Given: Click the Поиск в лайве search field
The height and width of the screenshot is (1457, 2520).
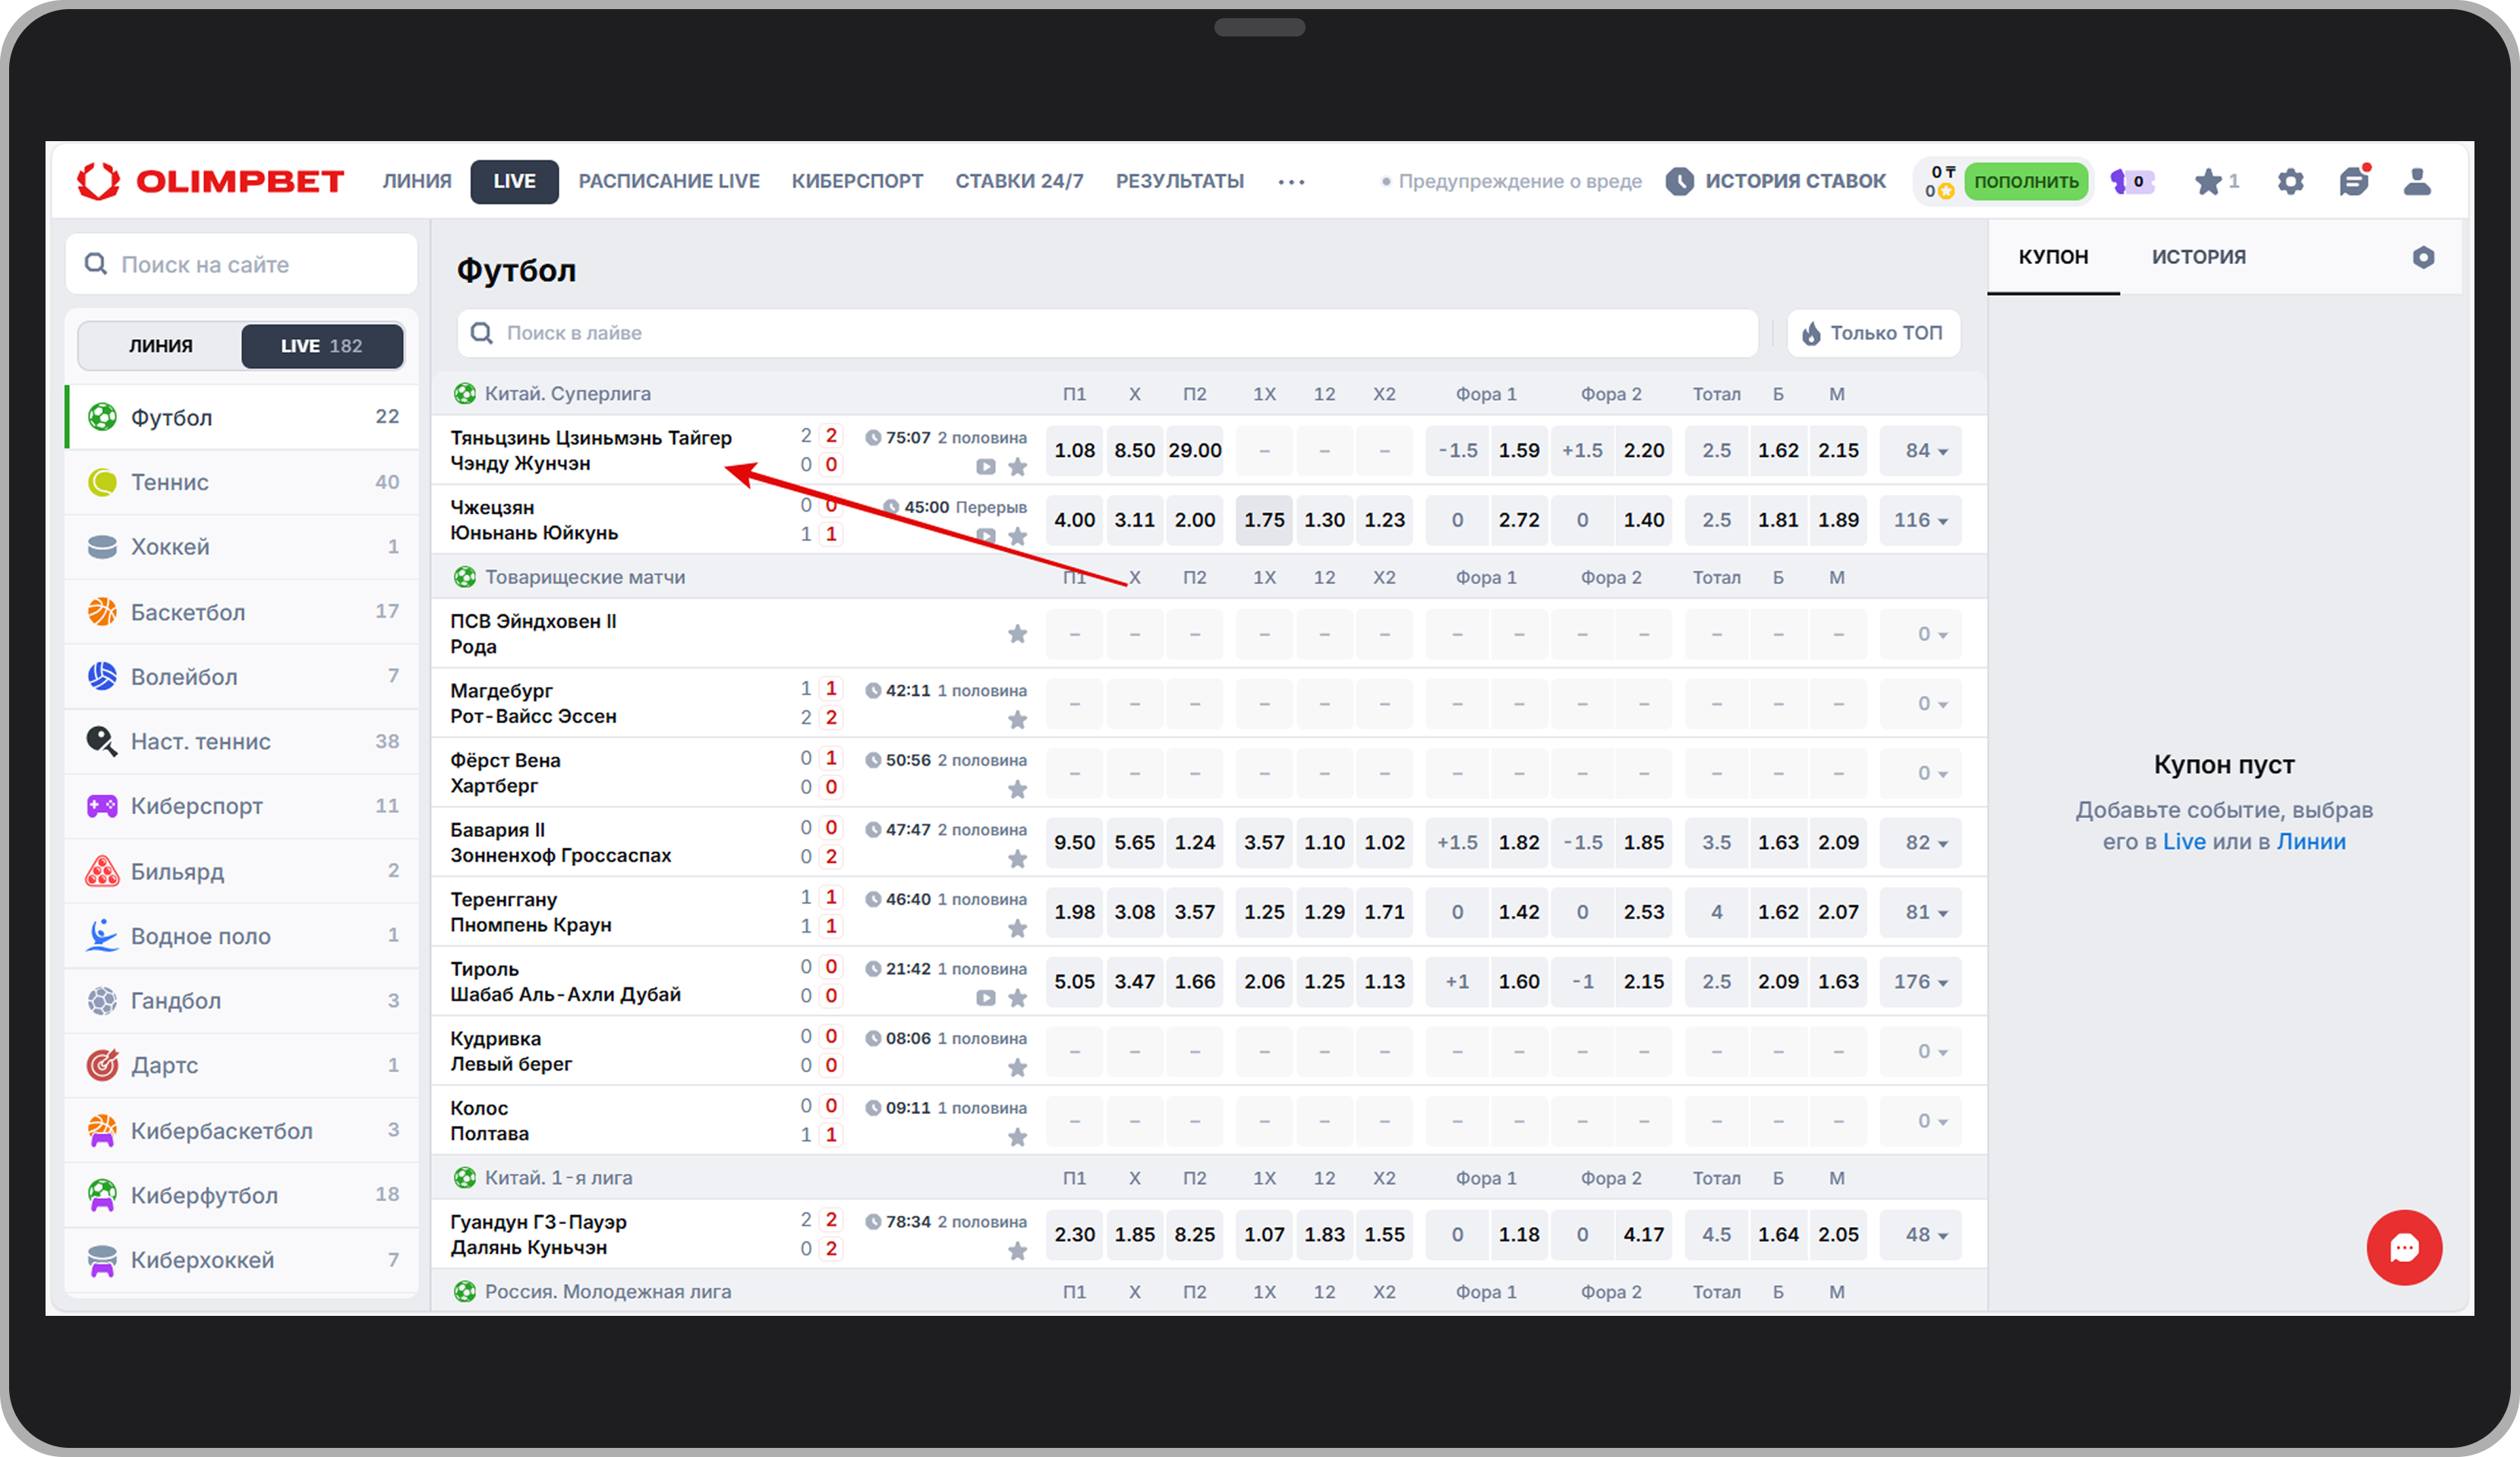Looking at the screenshot, I should click(1107, 333).
